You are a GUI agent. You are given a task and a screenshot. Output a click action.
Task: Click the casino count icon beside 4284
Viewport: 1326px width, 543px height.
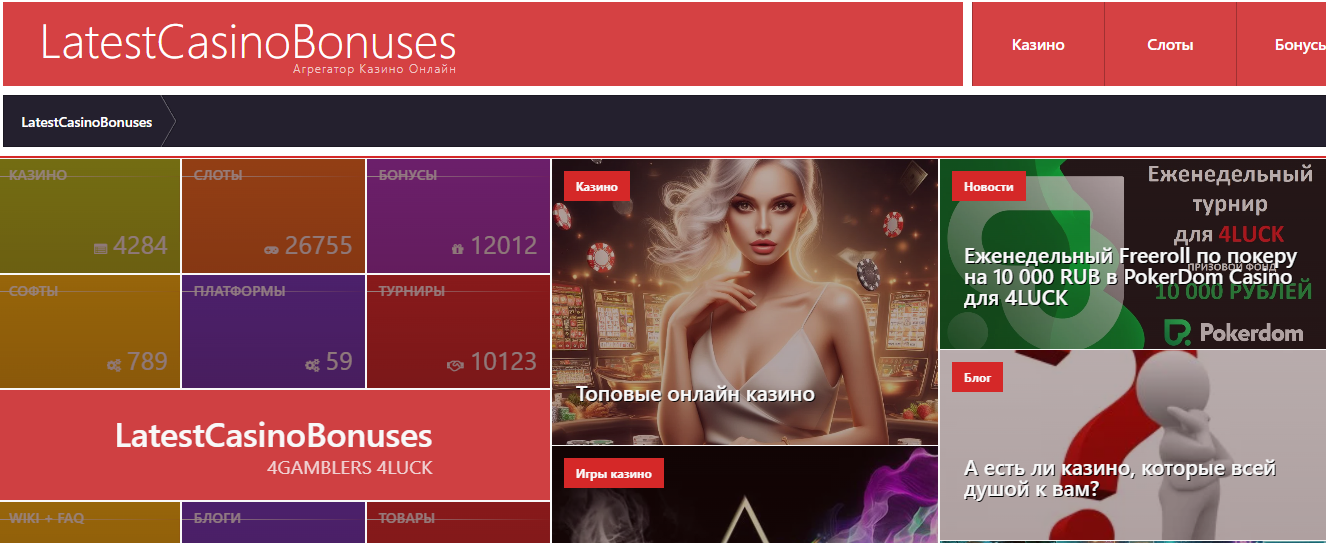[x=100, y=248]
